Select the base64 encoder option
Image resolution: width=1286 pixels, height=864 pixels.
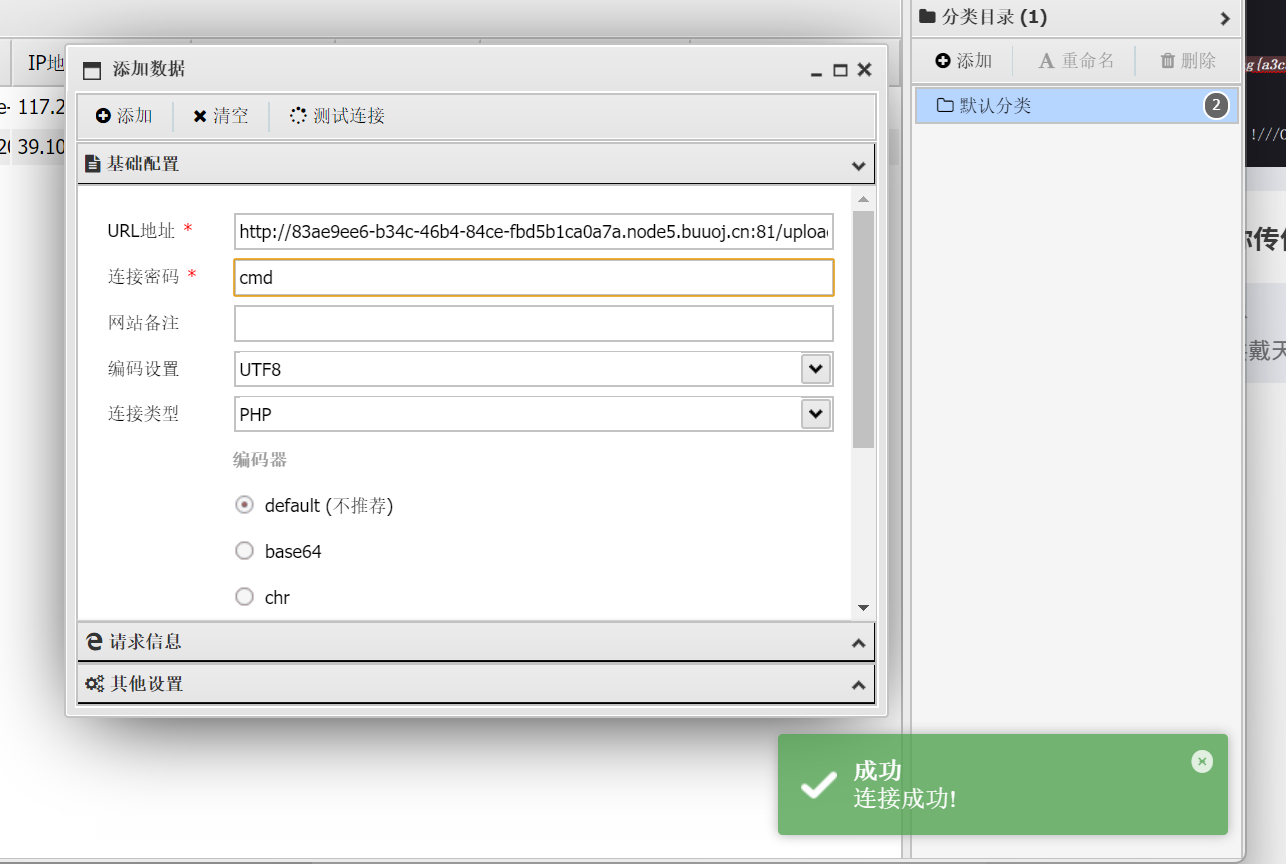(x=244, y=551)
